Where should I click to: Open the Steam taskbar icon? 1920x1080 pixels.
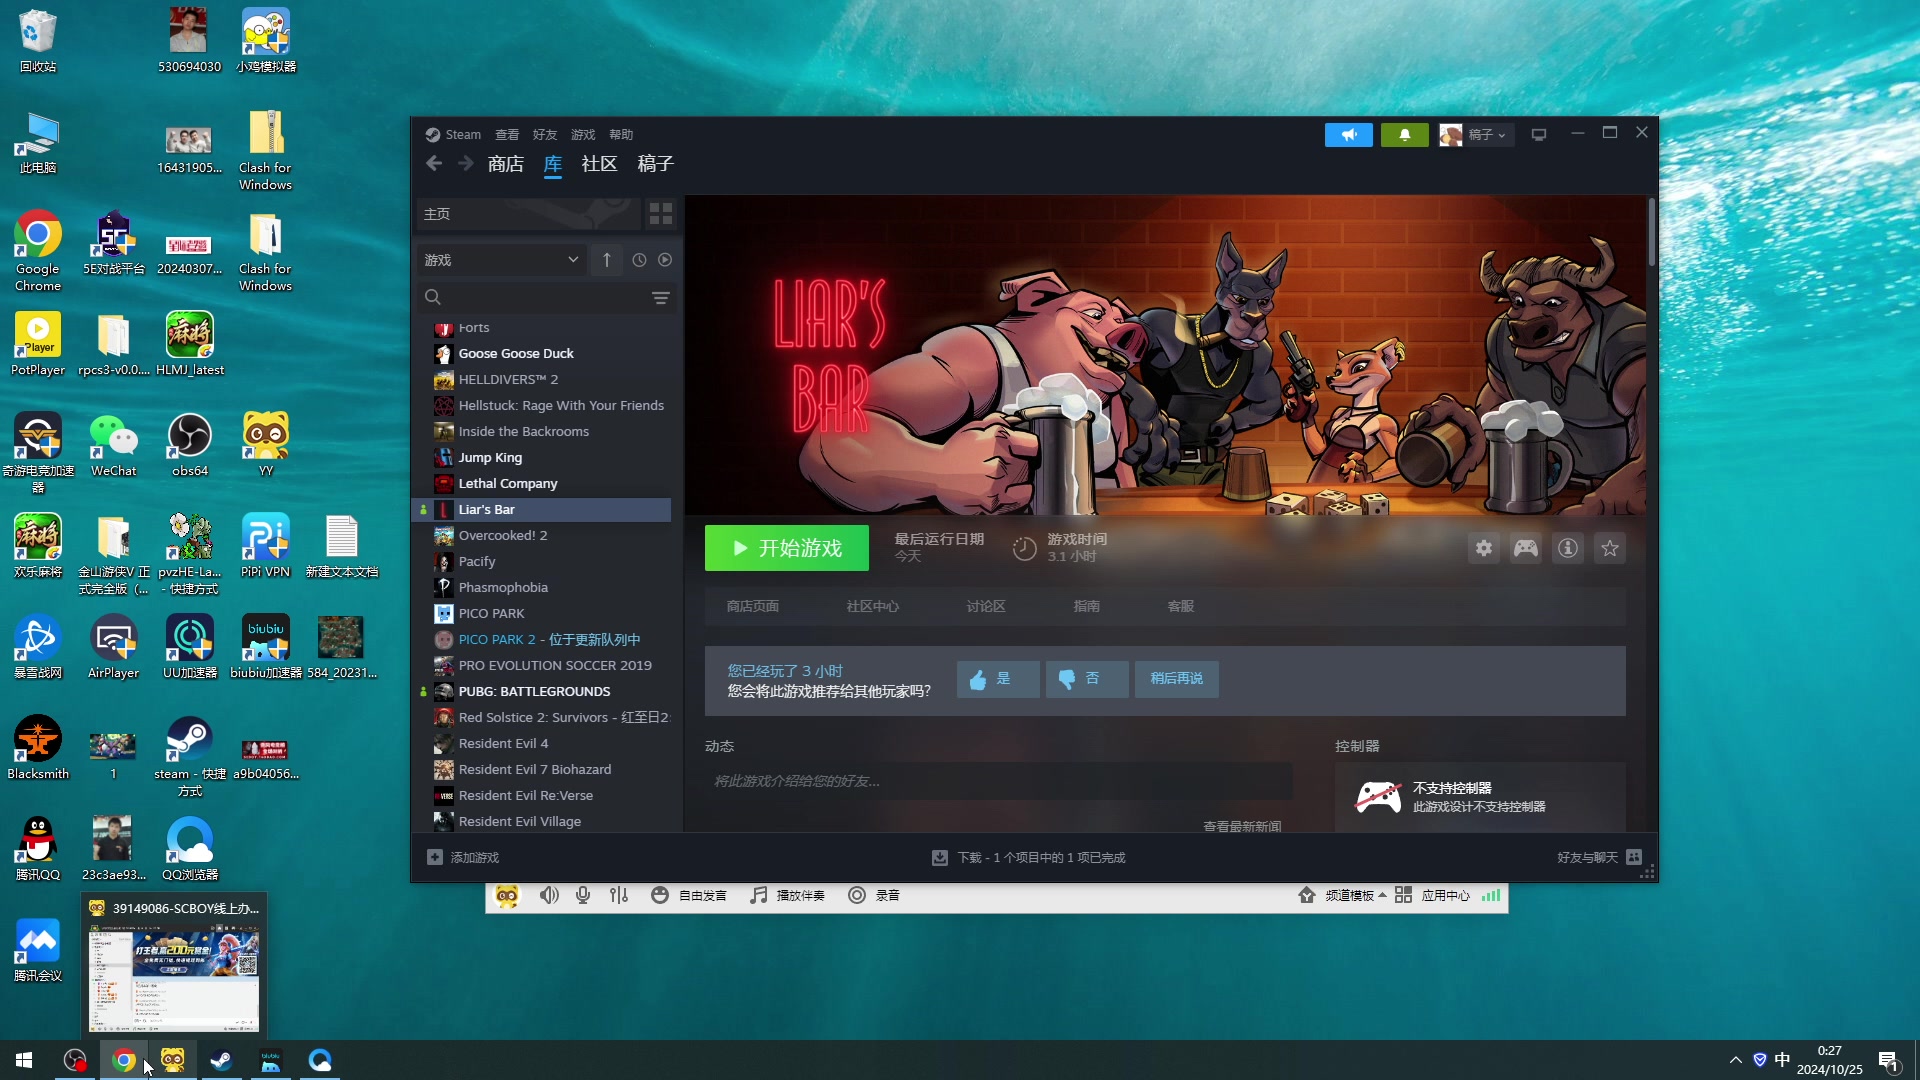coord(221,1060)
